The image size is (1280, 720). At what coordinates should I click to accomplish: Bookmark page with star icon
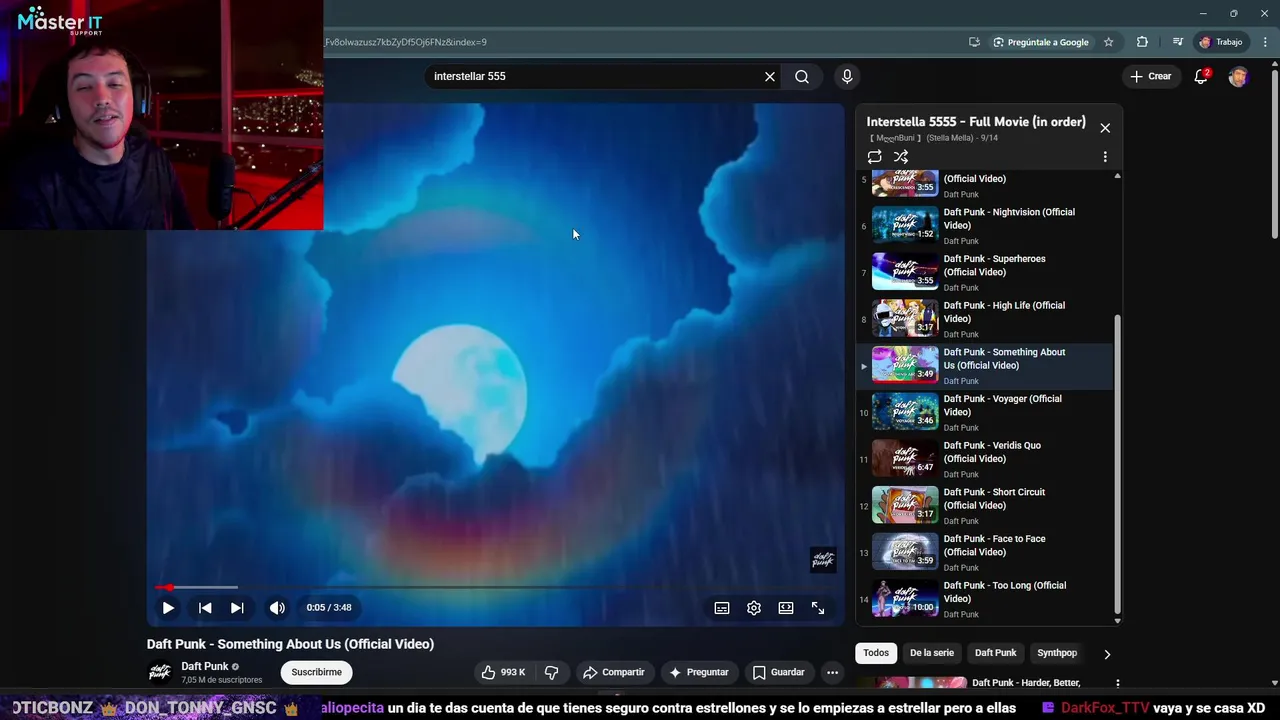[1109, 42]
